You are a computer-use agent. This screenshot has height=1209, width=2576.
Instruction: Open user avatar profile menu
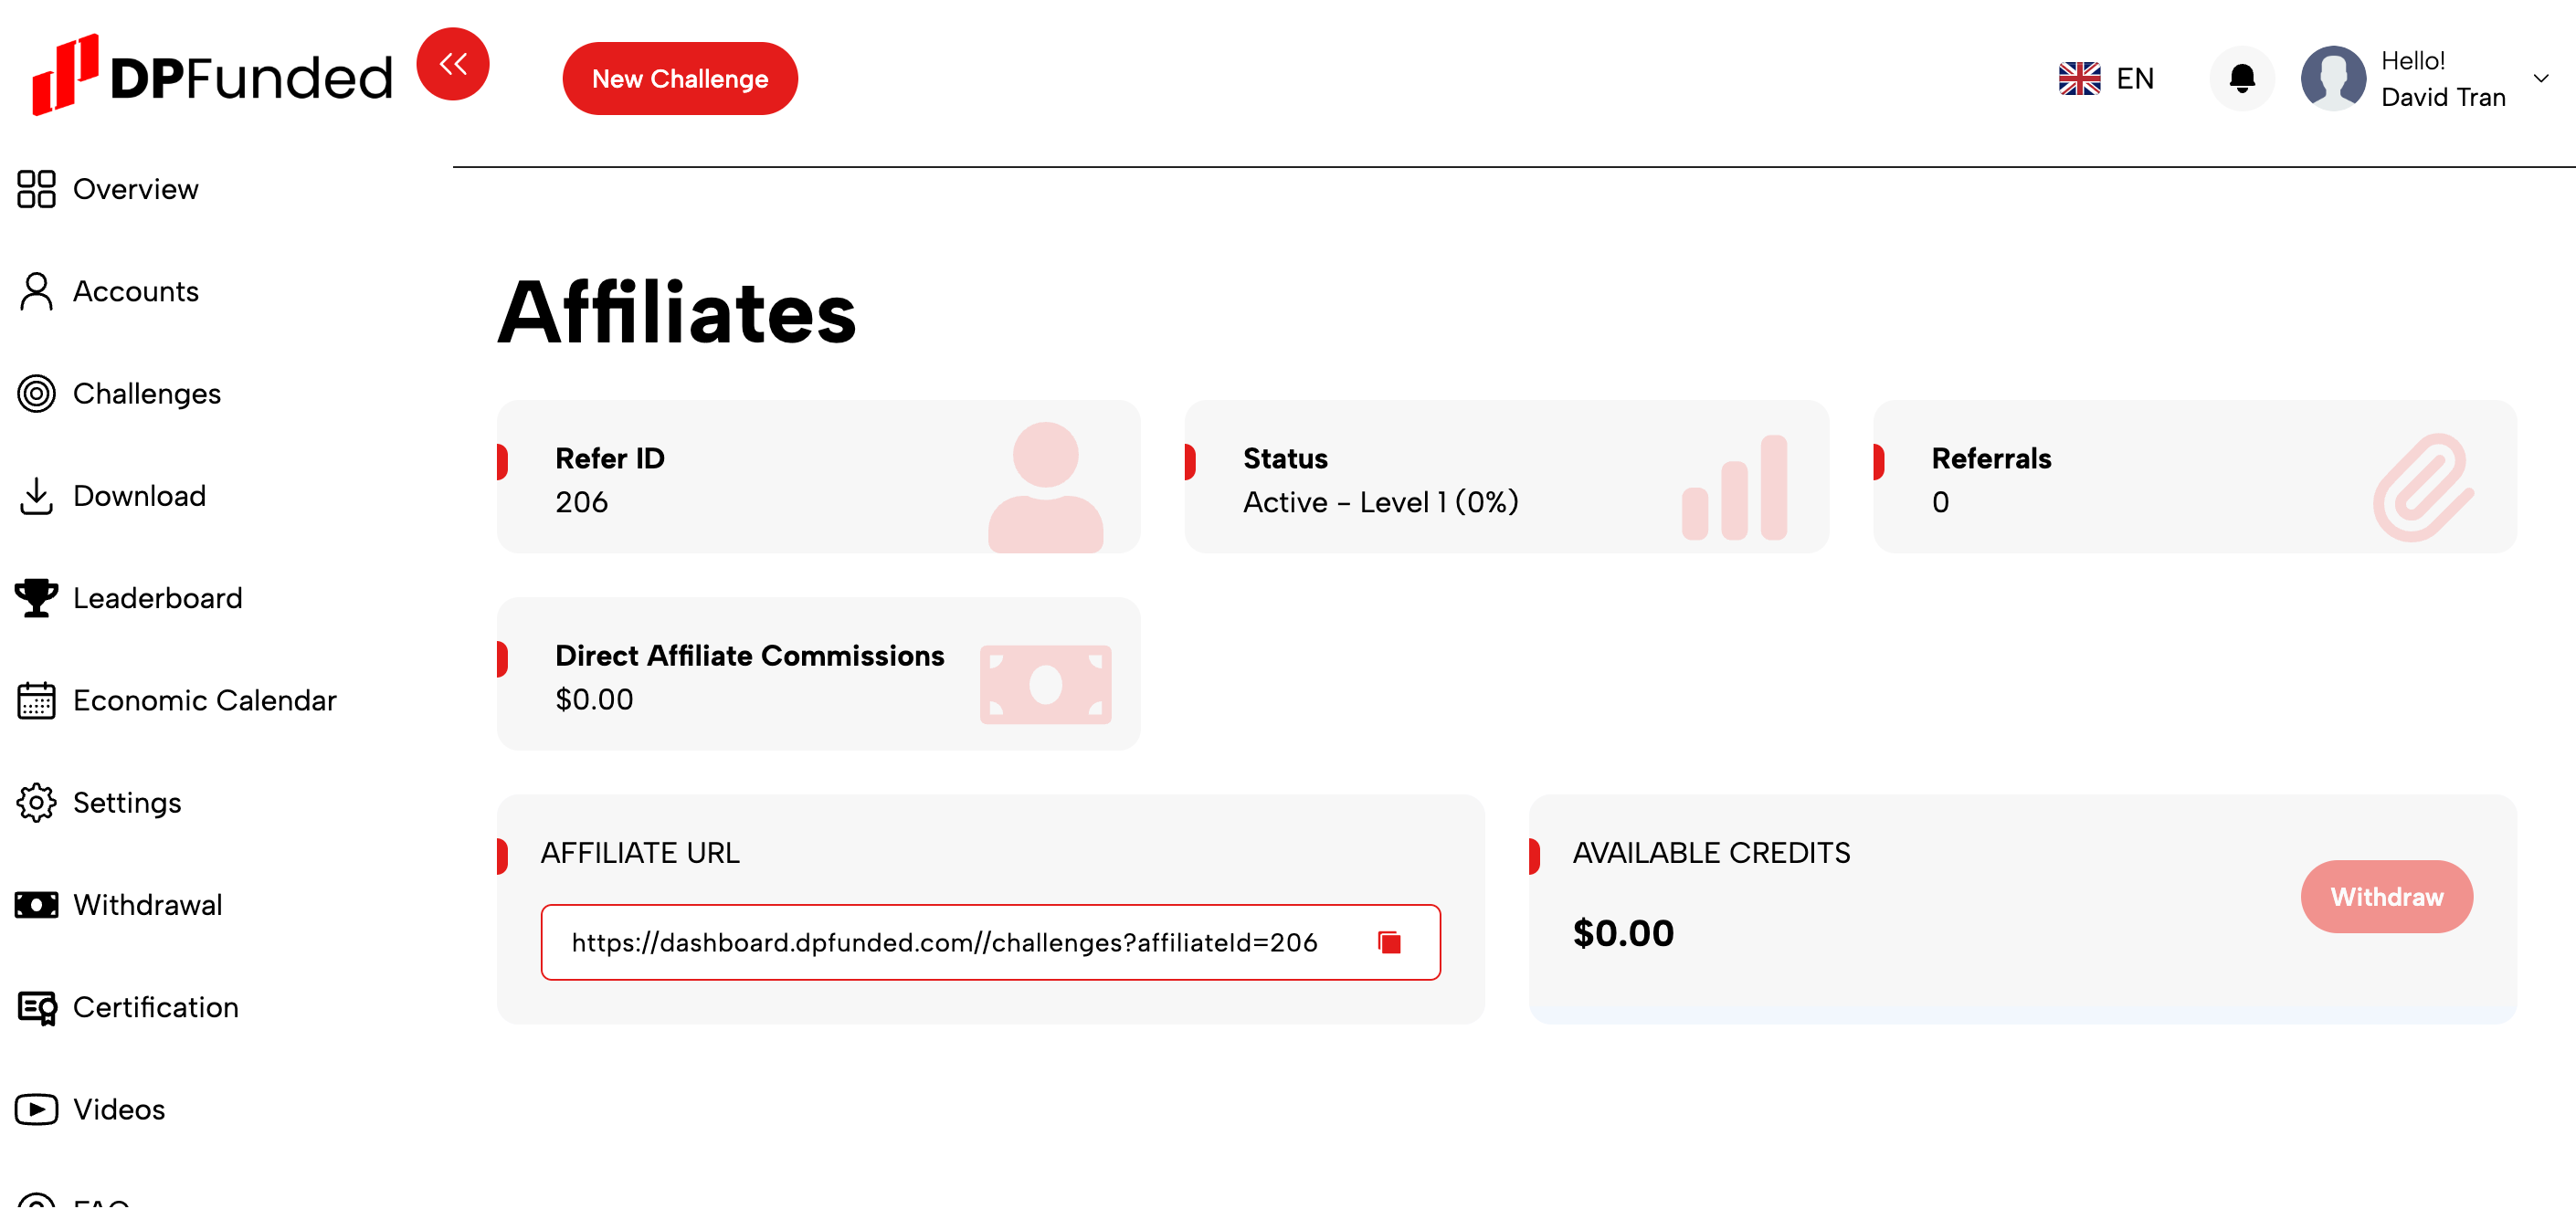[2333, 78]
